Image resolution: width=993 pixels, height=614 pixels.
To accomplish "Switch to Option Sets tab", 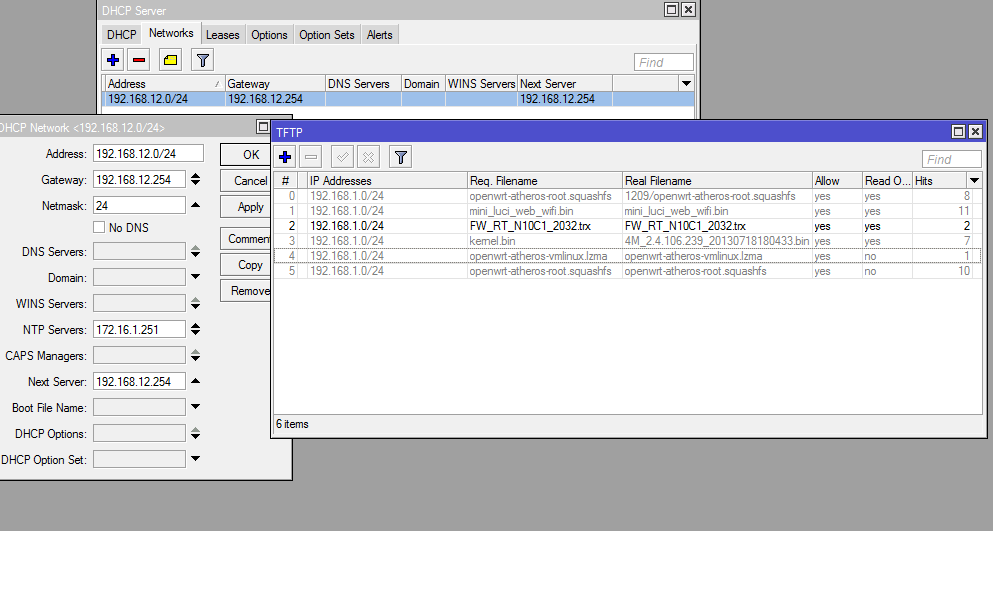I will coord(327,35).
